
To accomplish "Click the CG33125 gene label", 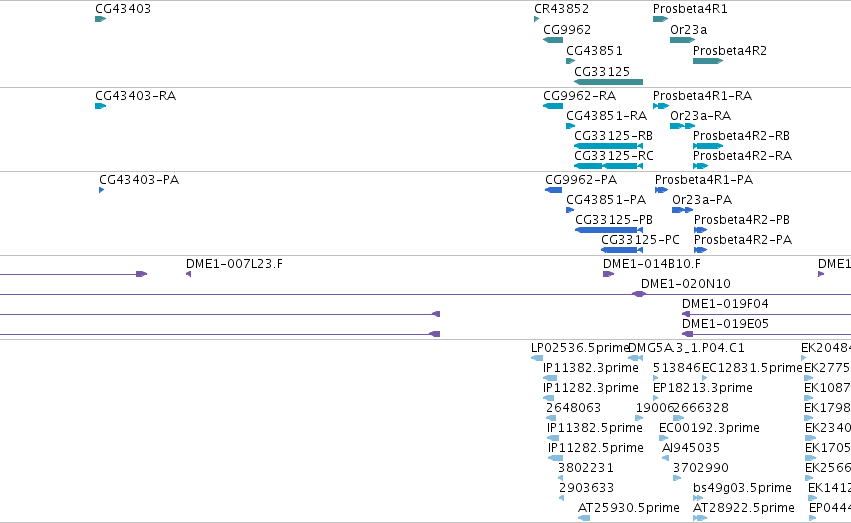I will (602, 72).
